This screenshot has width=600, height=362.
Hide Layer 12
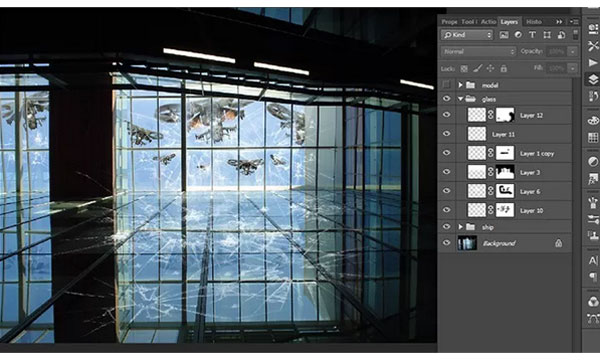click(x=446, y=115)
